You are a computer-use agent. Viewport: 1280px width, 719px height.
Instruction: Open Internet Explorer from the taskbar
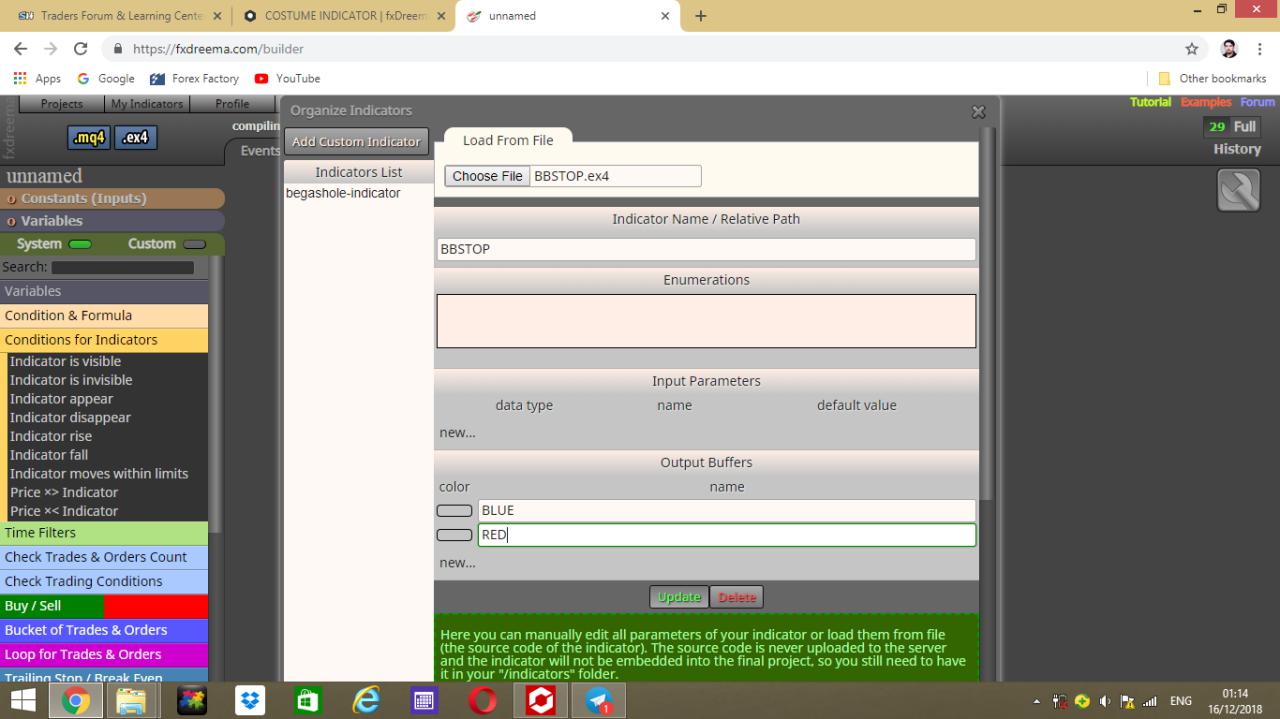pos(366,701)
